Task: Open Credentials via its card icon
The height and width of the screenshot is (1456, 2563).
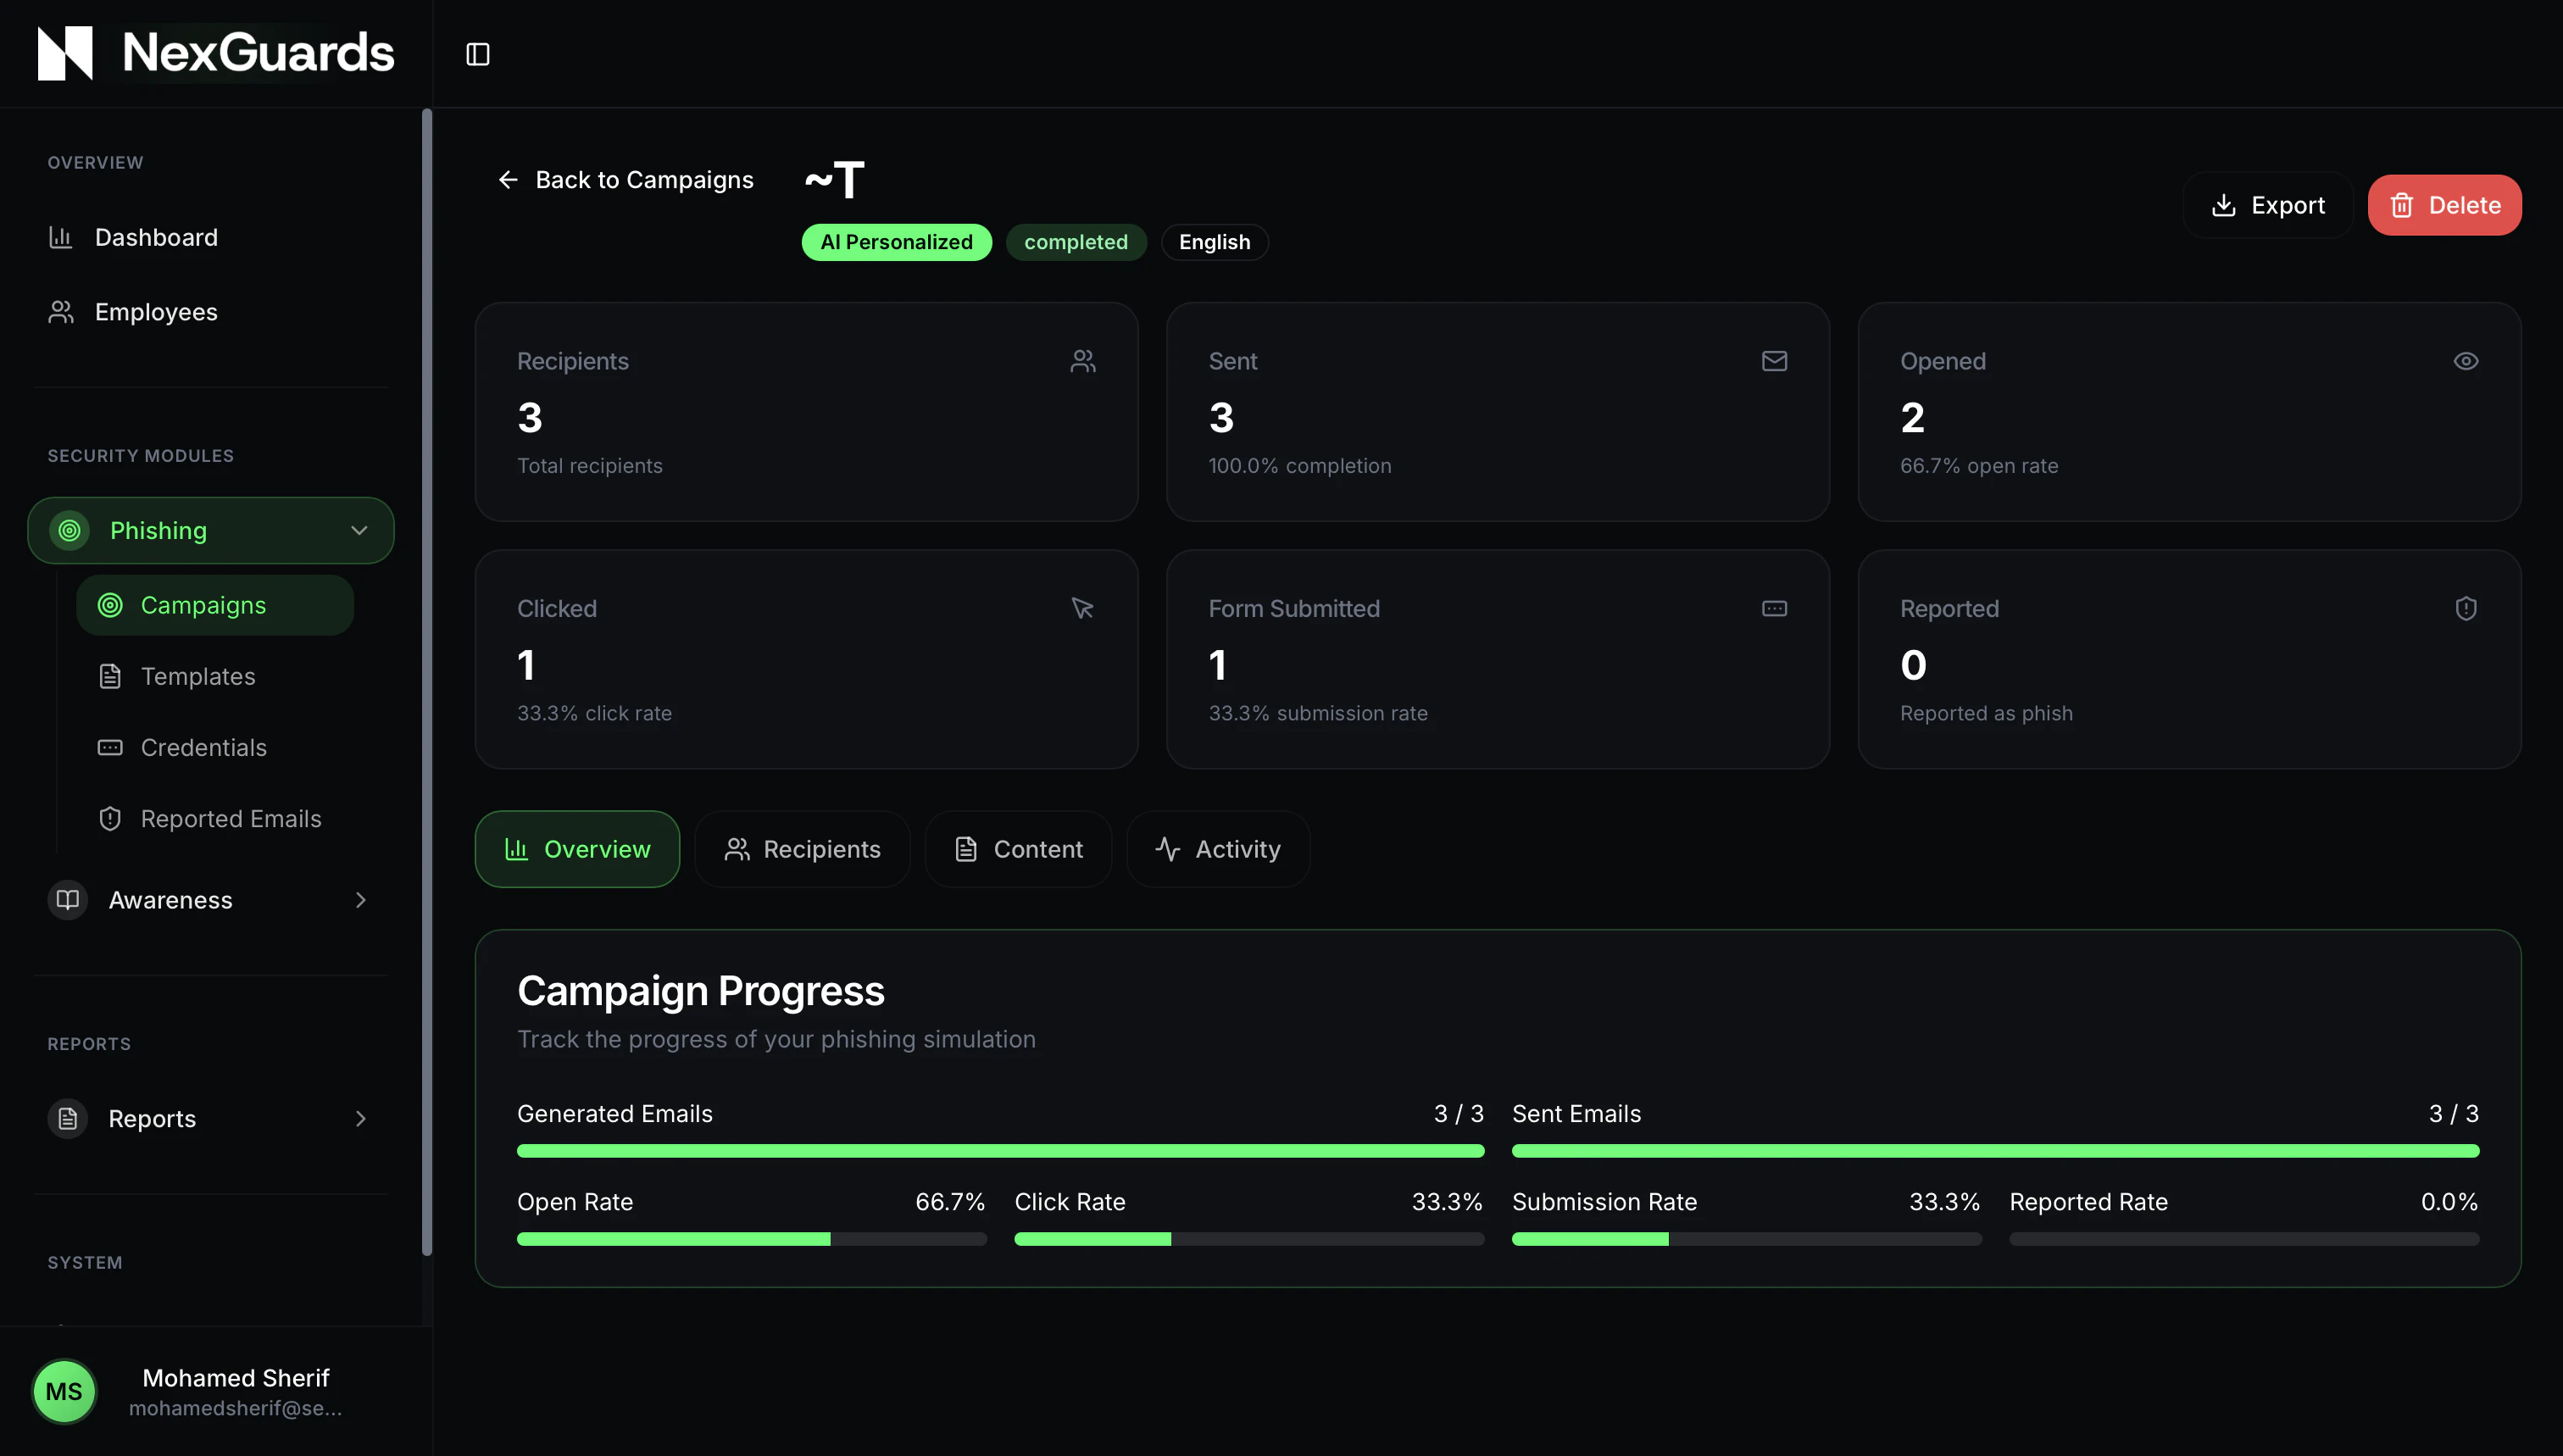Action: pyautogui.click(x=110, y=747)
